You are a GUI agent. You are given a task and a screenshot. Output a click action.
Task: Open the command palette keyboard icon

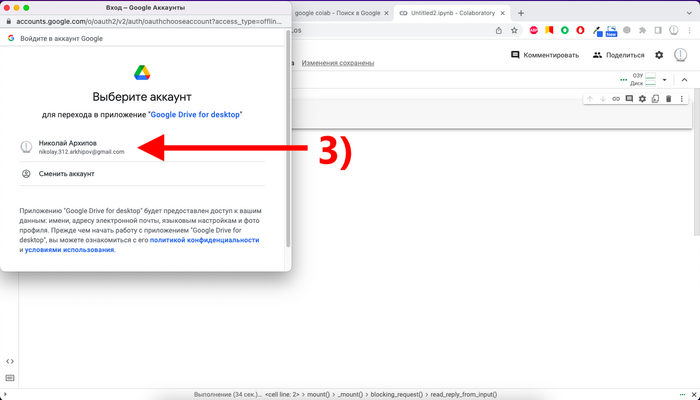click(x=10, y=378)
